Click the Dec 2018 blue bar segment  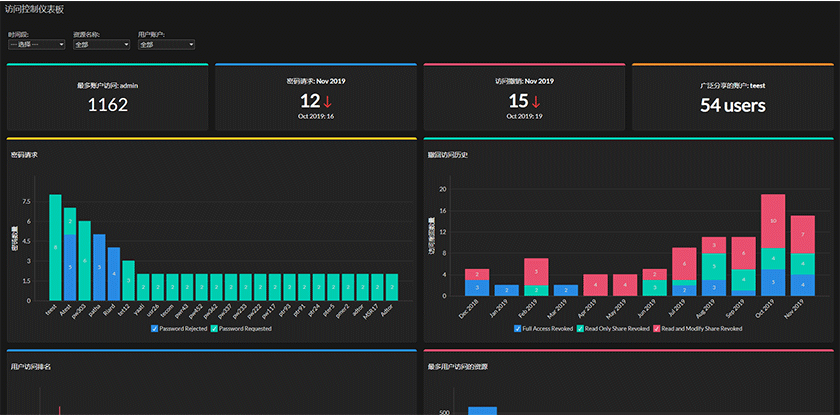(477, 288)
